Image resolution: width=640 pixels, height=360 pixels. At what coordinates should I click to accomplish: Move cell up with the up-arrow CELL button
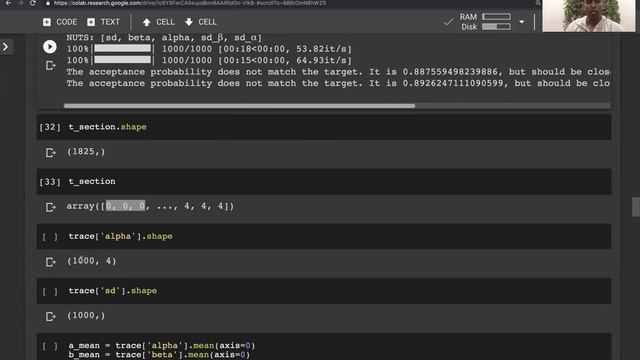coord(158,22)
